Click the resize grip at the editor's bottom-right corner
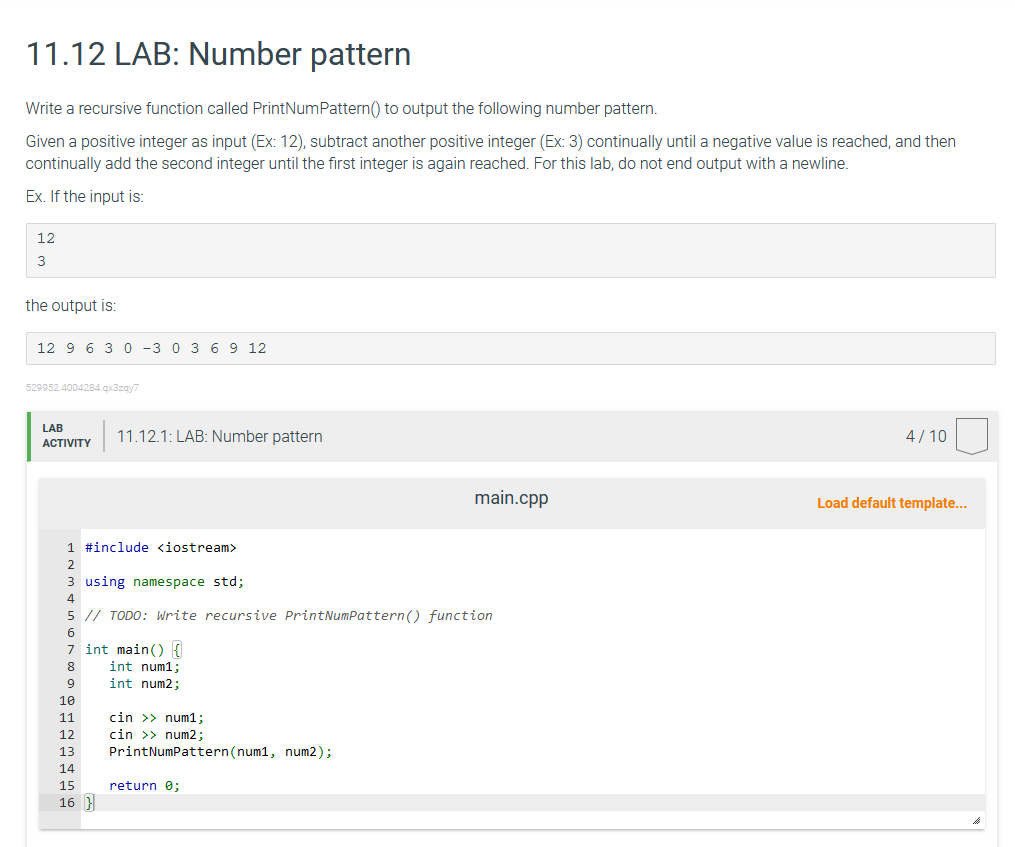This screenshot has width=1015, height=847. coord(977,818)
